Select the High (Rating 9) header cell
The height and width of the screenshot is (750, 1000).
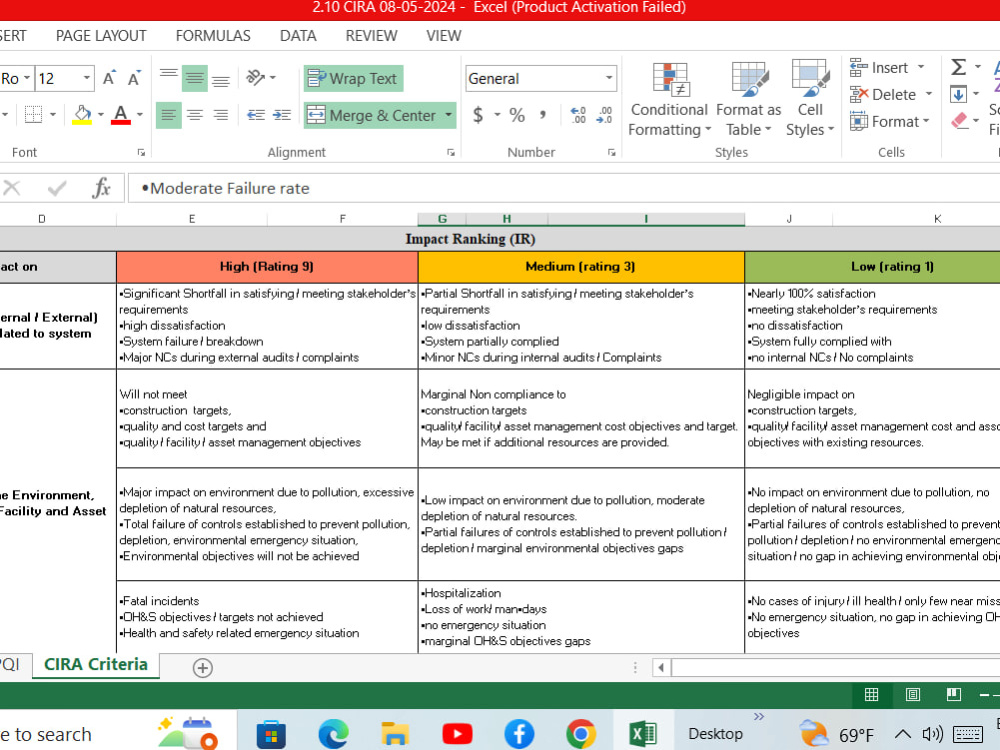[267, 267]
